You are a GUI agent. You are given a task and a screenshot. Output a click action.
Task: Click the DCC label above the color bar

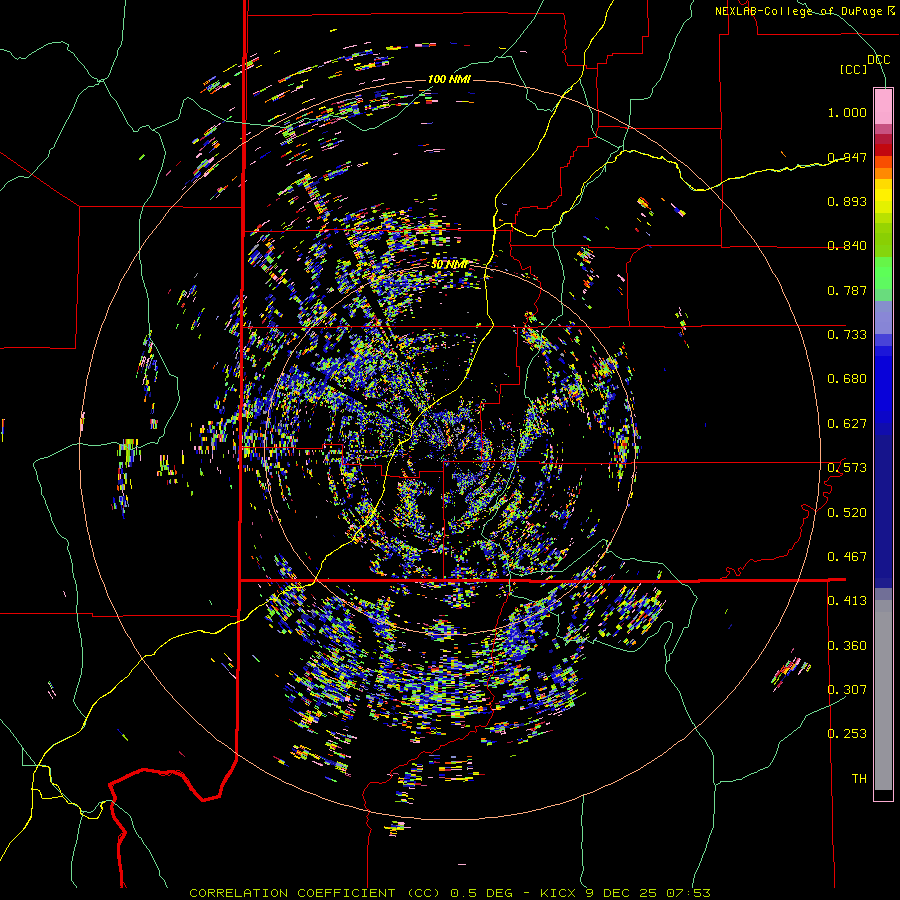pyautogui.click(x=878, y=60)
